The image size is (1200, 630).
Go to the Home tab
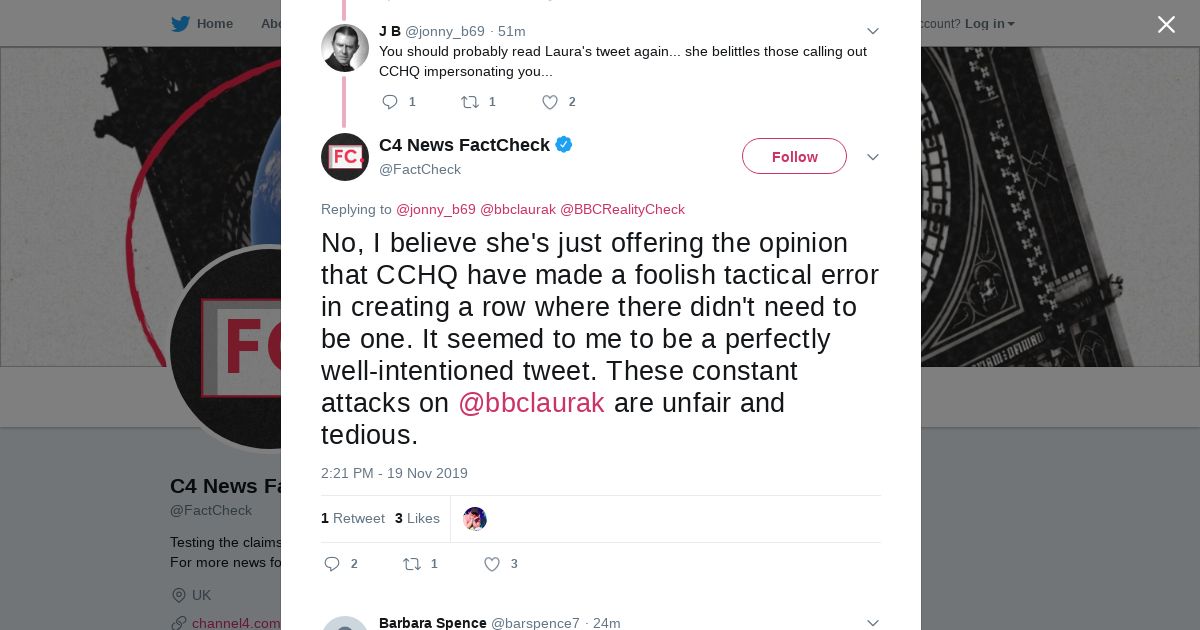pos(214,24)
